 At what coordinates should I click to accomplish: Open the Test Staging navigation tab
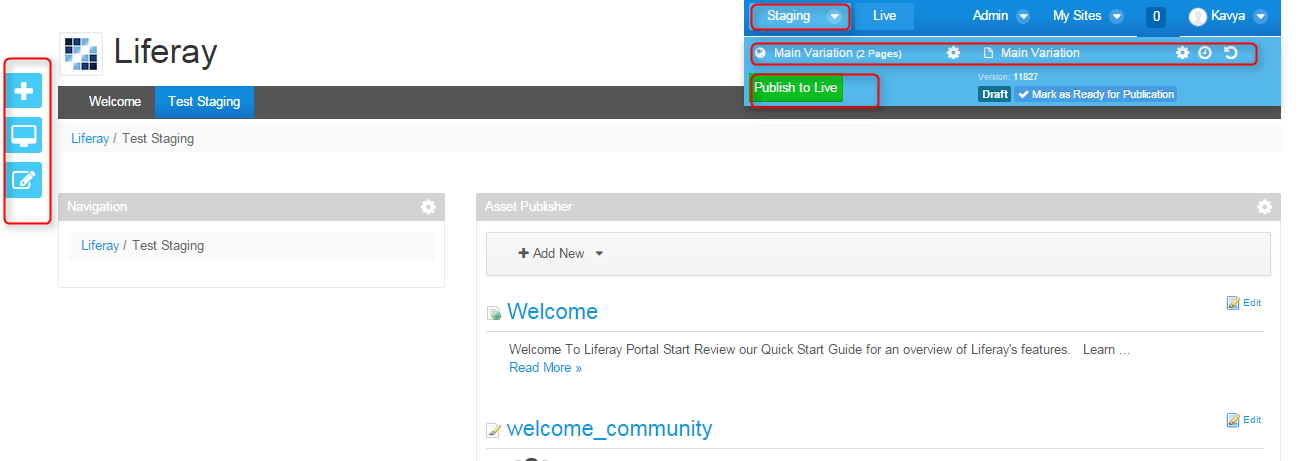(x=204, y=102)
